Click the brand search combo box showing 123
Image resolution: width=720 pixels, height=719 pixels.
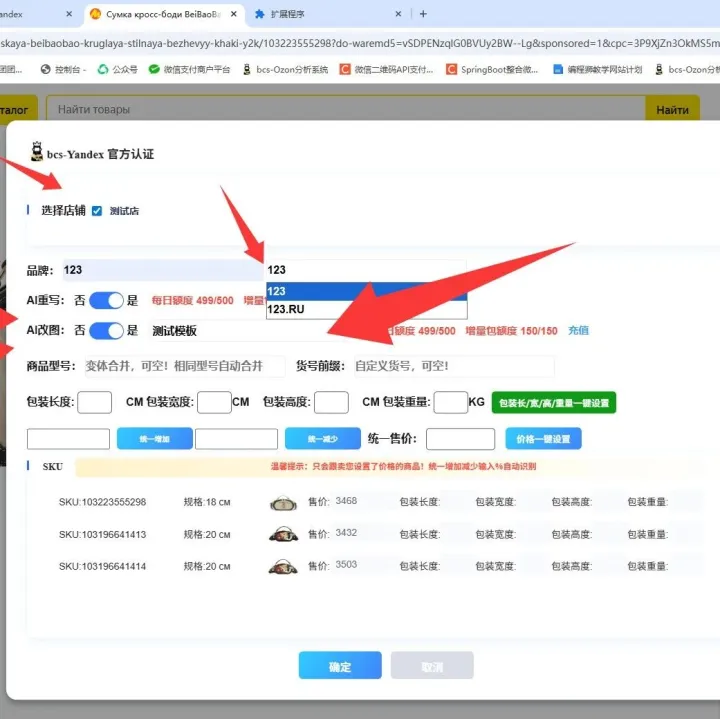(366, 270)
